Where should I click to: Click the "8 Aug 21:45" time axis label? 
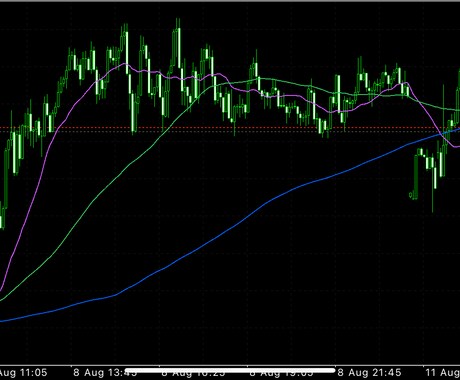tap(369, 372)
